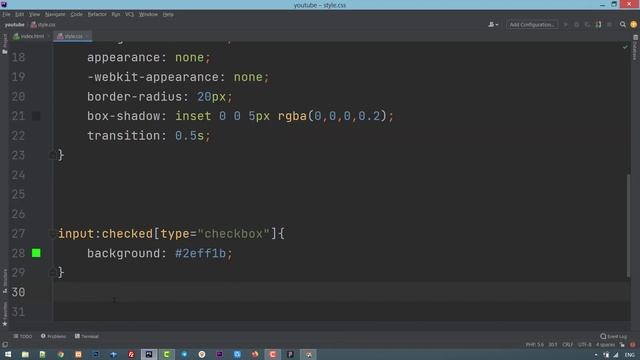Open the Window menu
Image resolution: width=640 pixels, height=360 pixels.
tap(148, 14)
